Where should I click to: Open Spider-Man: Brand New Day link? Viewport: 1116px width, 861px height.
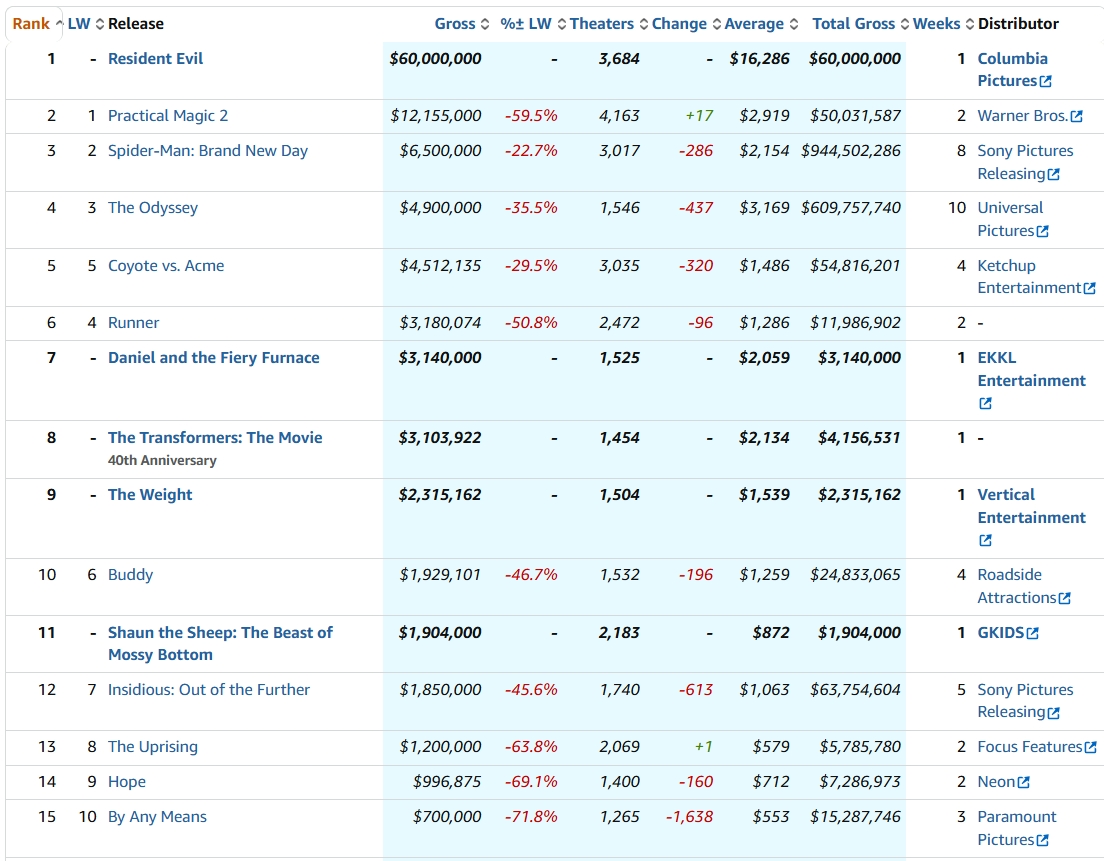coord(208,151)
